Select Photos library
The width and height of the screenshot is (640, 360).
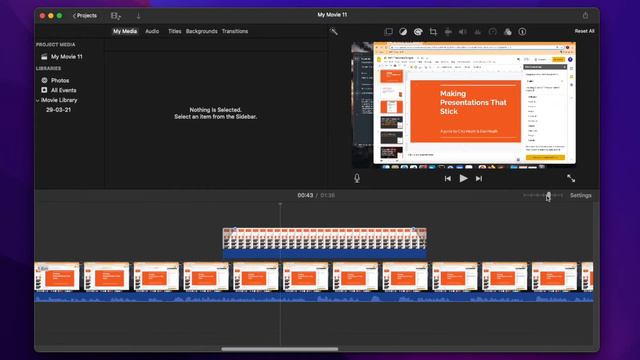coord(60,80)
